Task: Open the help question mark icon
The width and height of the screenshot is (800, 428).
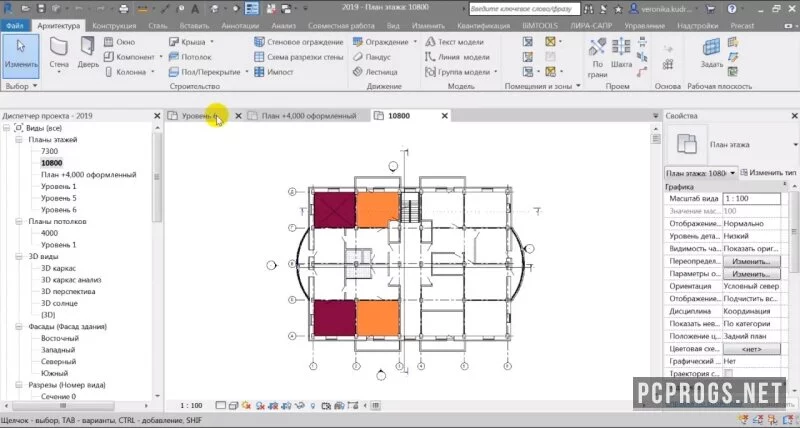Action: click(732, 9)
